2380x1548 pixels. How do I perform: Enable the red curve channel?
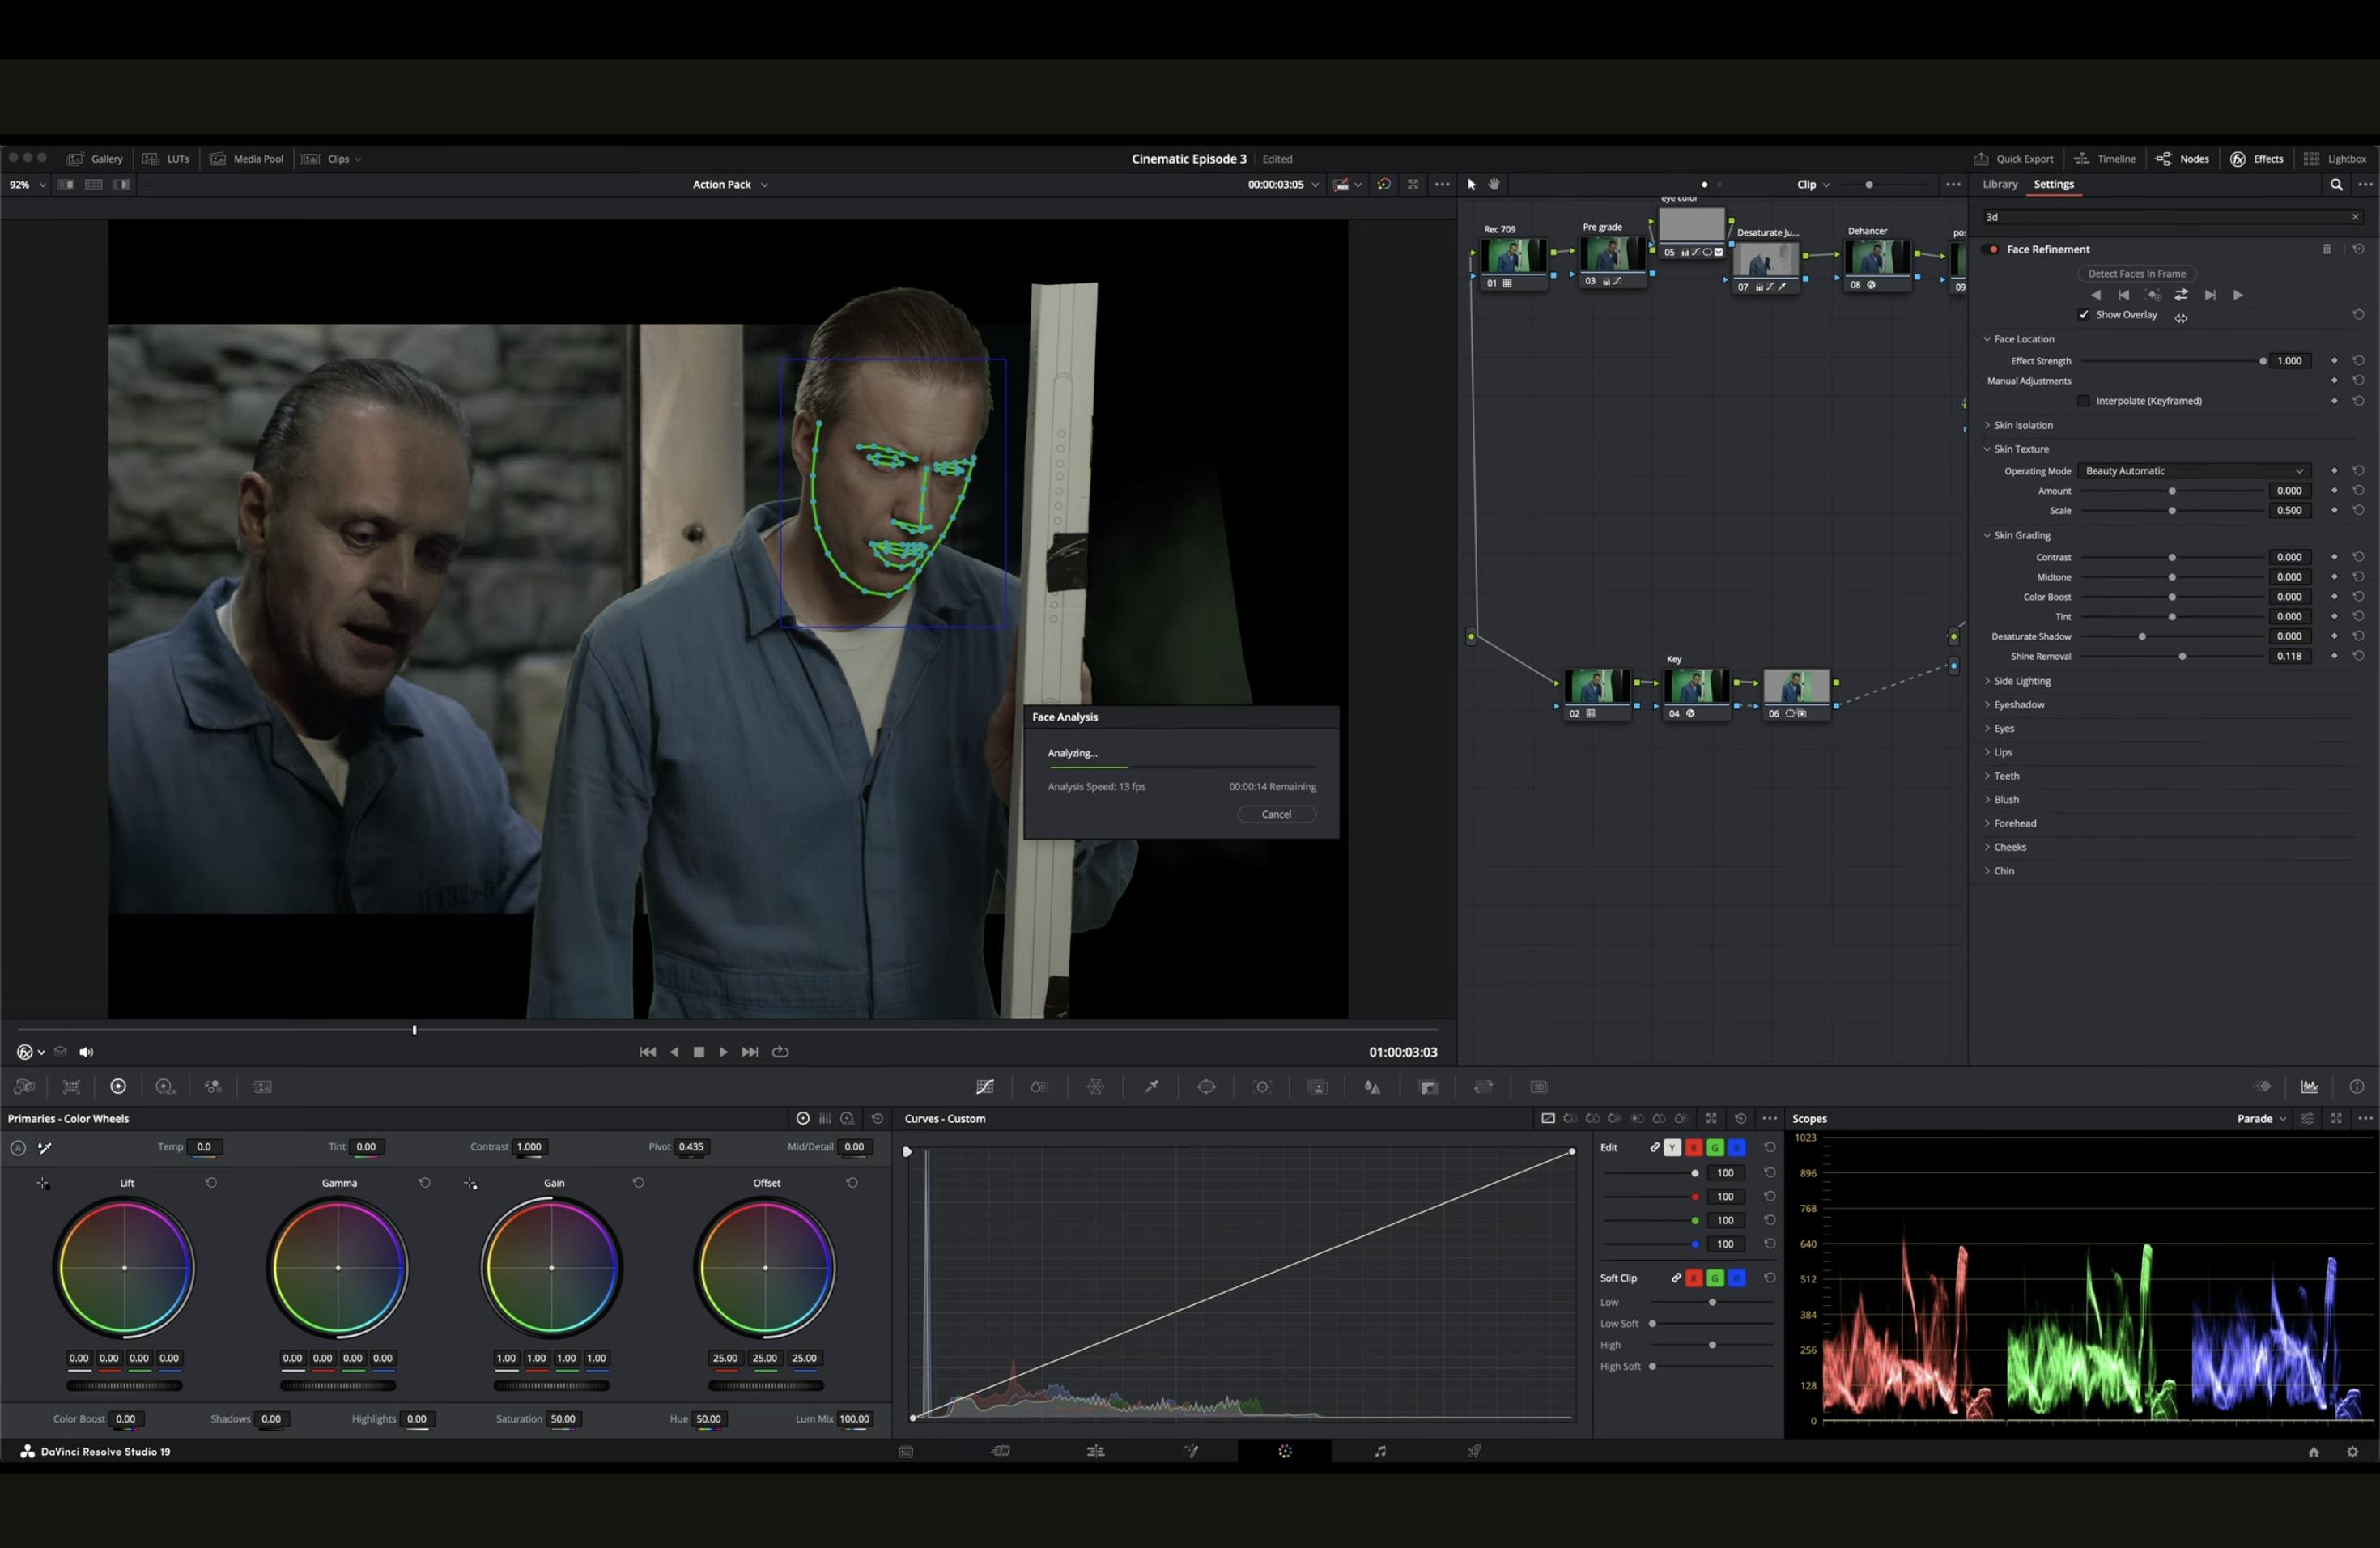[1694, 1148]
